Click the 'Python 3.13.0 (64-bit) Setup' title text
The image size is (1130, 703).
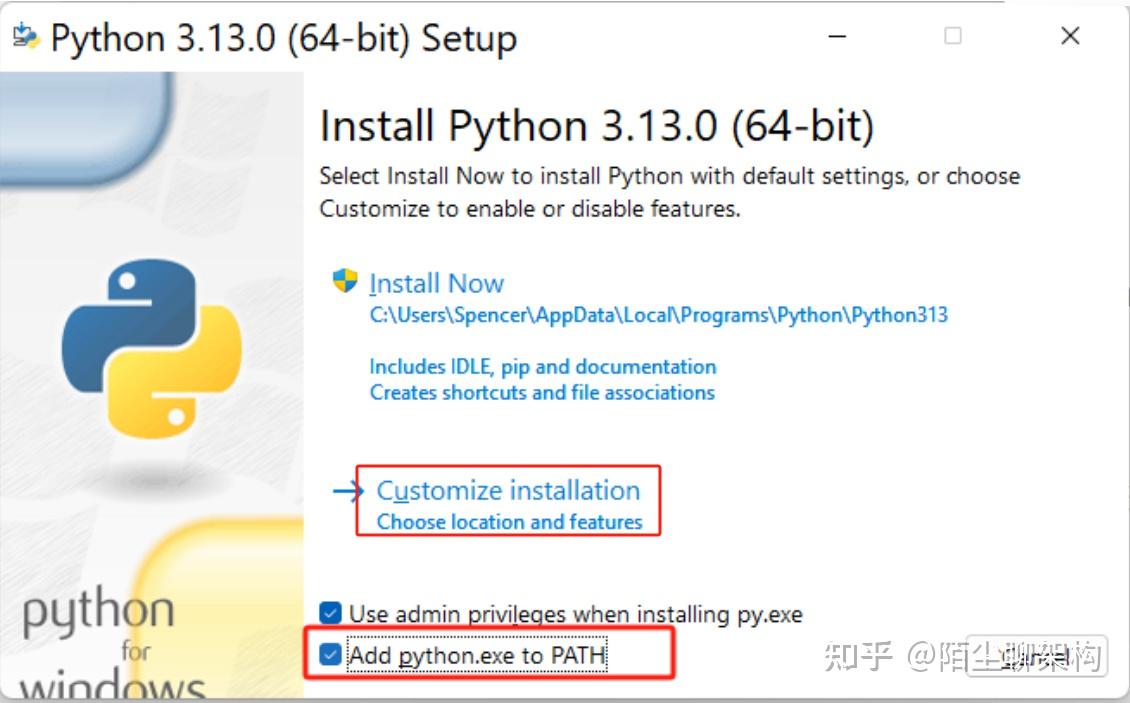285,37
